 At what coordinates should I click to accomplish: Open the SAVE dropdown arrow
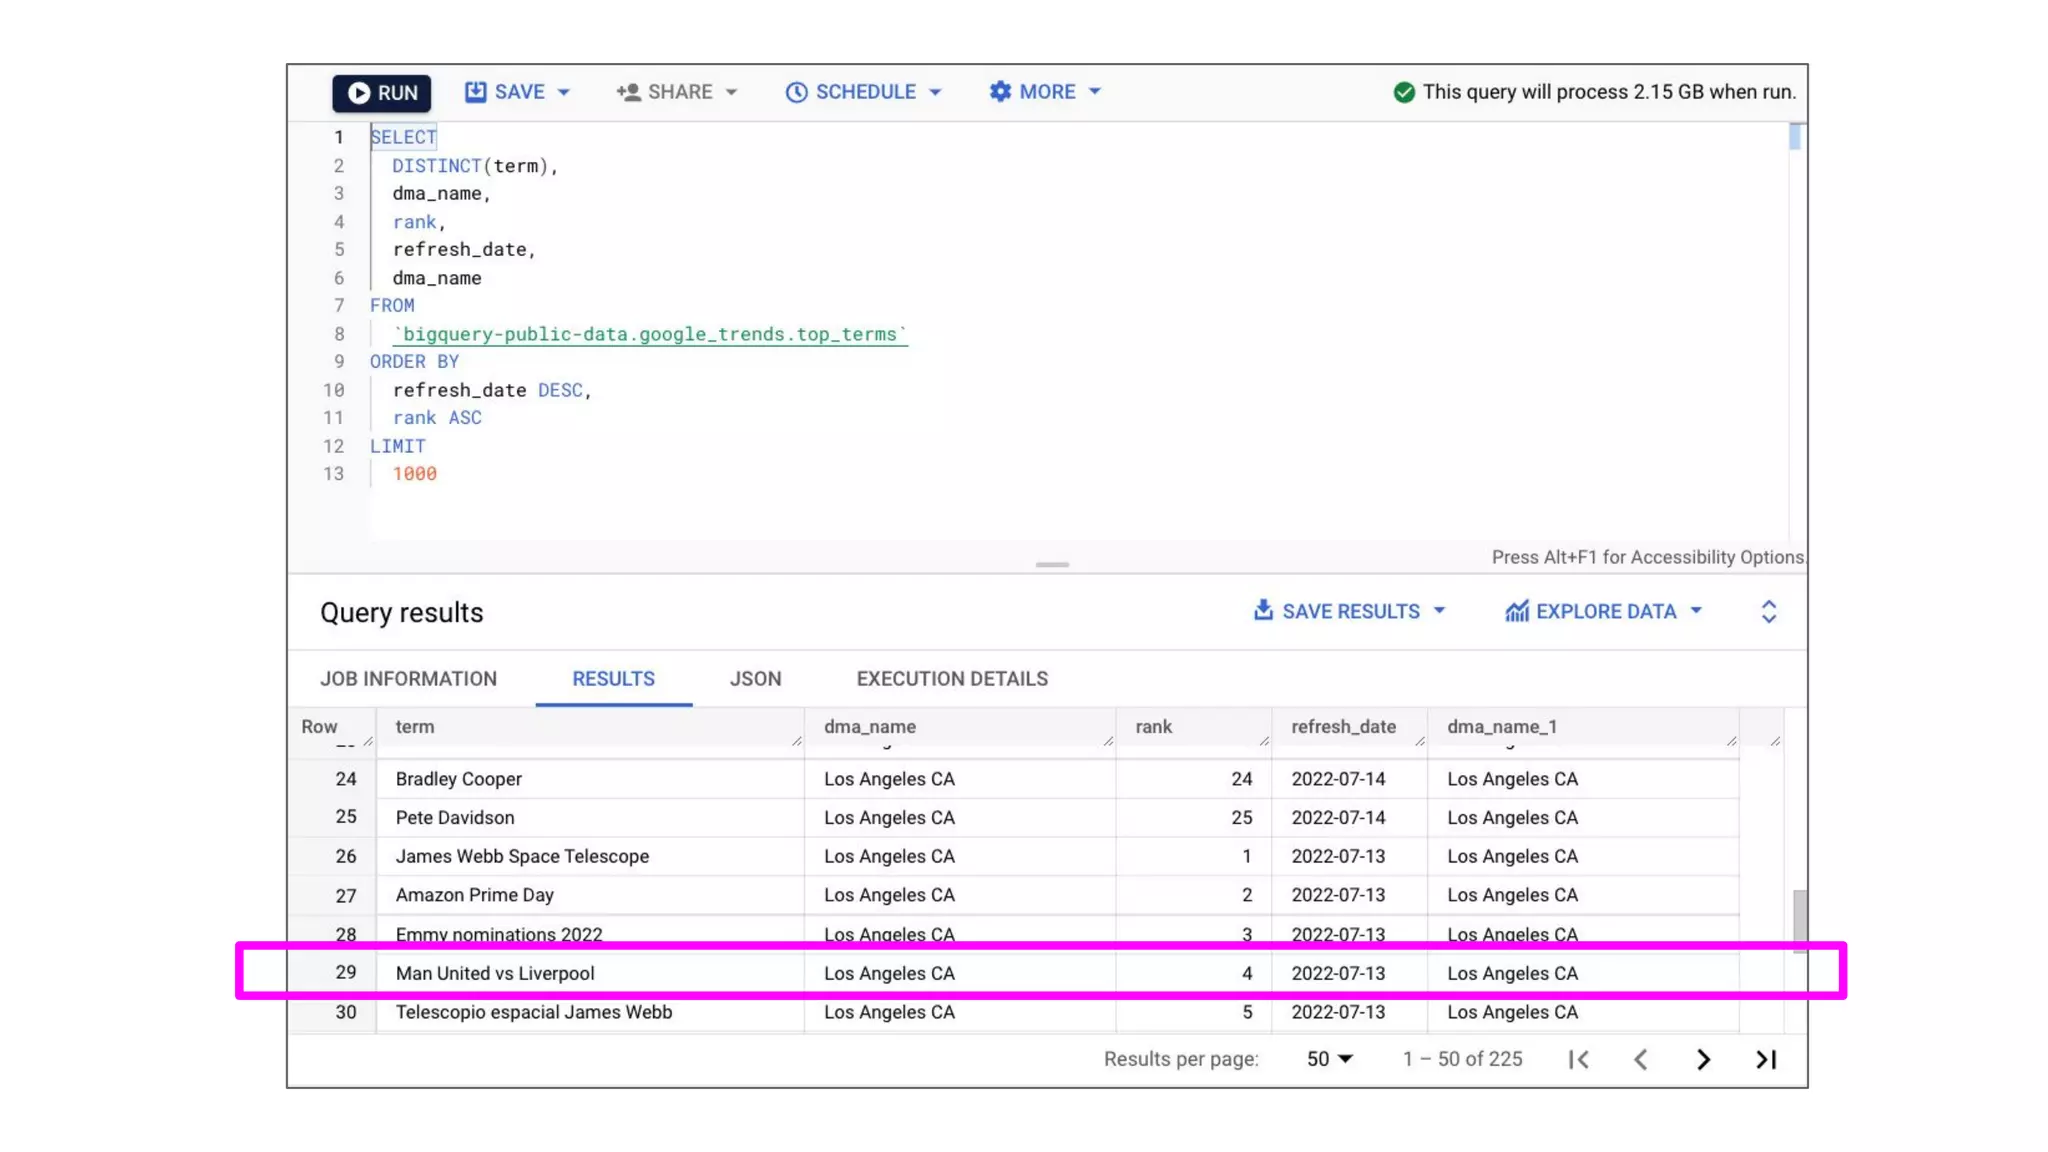564,92
